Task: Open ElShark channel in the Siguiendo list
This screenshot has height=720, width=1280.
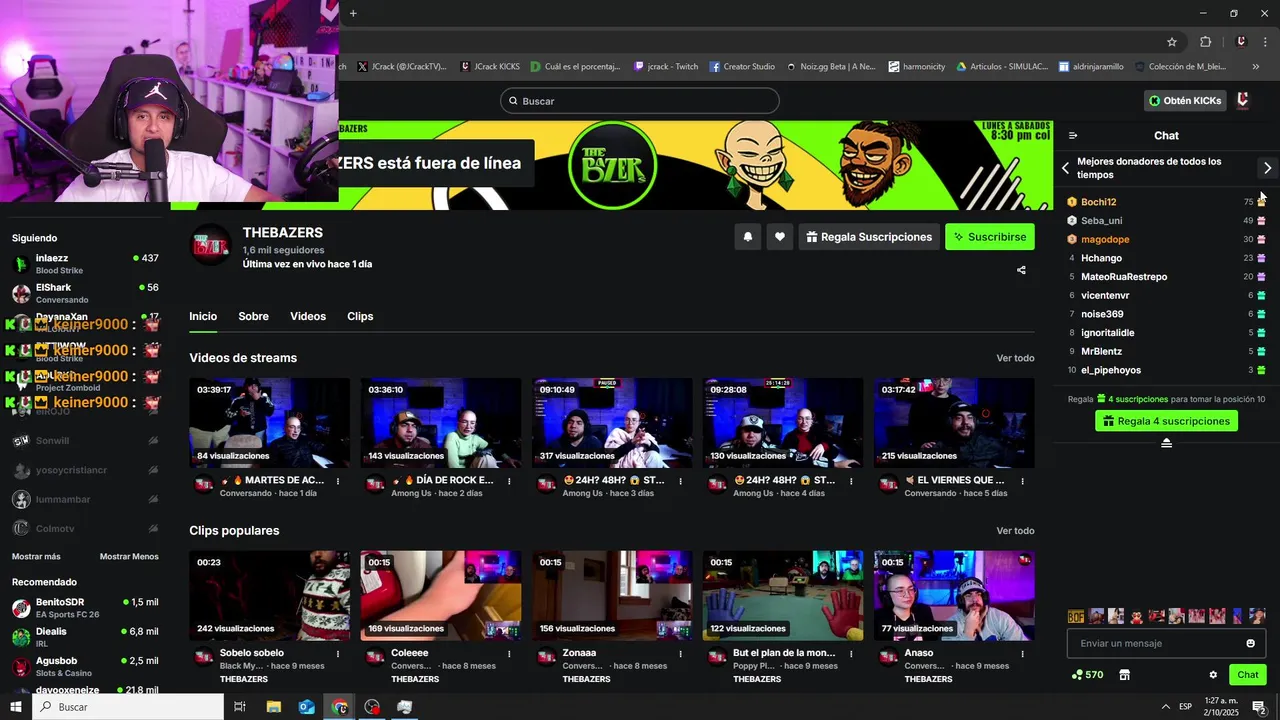Action: coord(85,293)
